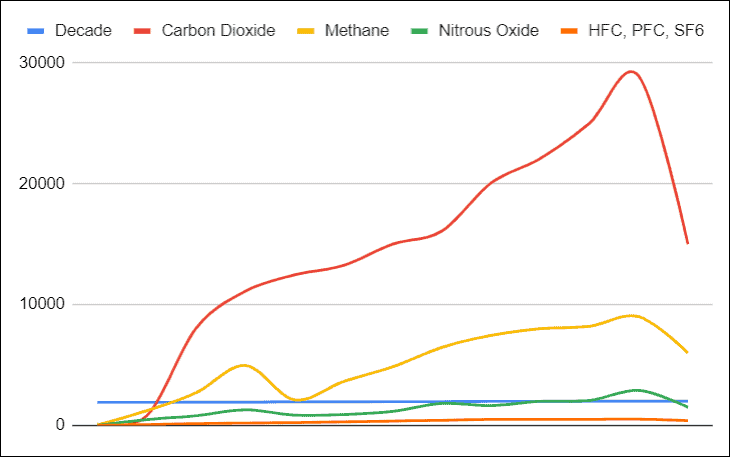Click the orange HFC, PFC, SF6 swatch
Image resolution: width=730 pixels, height=457 pixels.
point(569,31)
